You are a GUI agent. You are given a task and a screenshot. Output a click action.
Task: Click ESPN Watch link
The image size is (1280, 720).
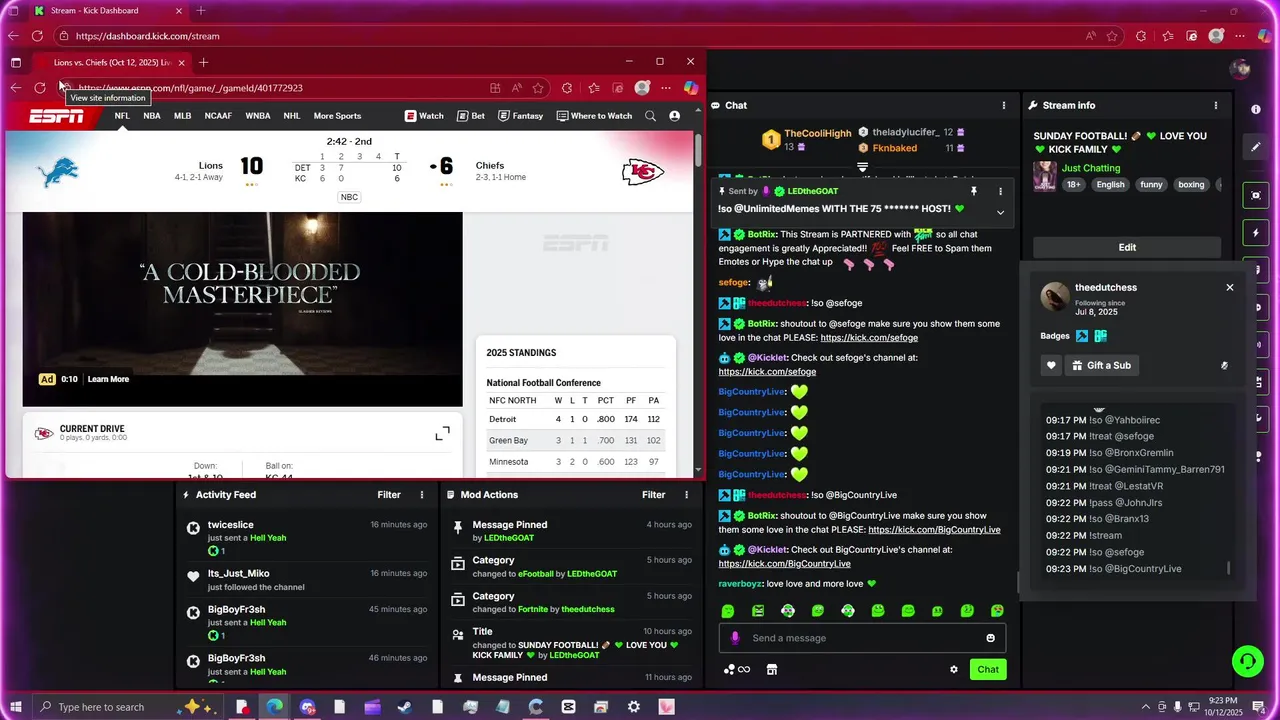pos(424,116)
